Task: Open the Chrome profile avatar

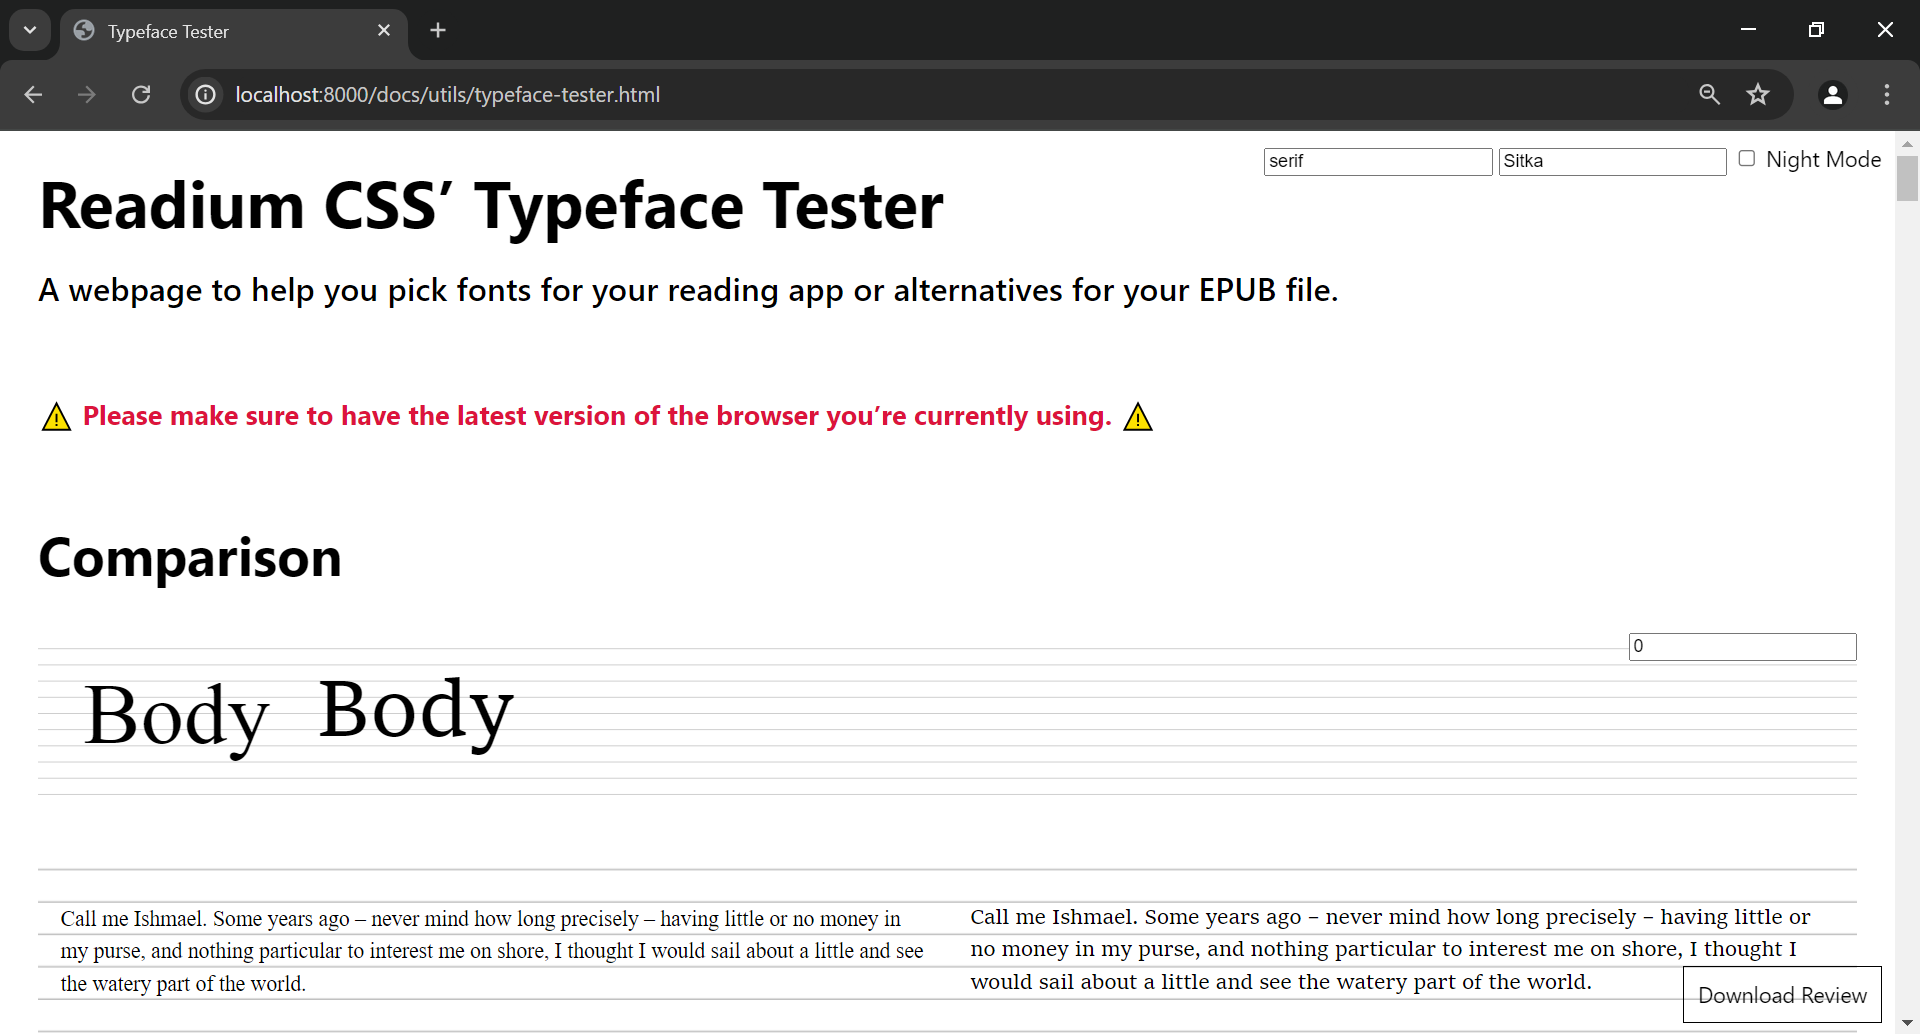Action: coord(1832,94)
